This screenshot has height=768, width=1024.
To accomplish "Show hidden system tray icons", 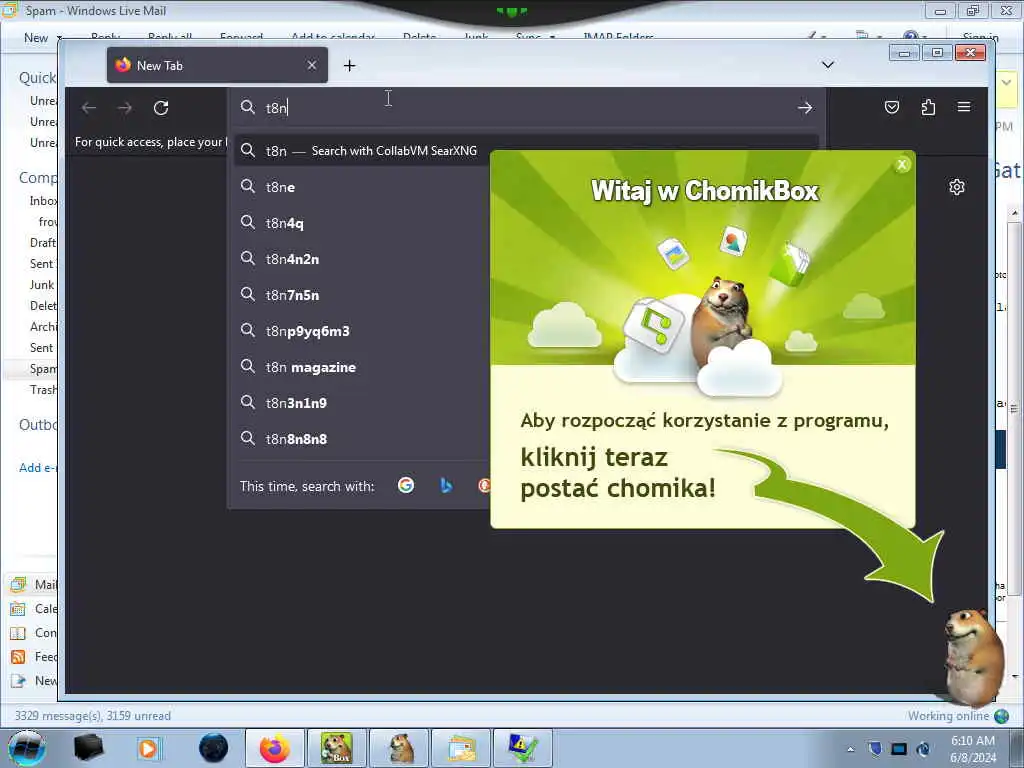I will click(850, 749).
